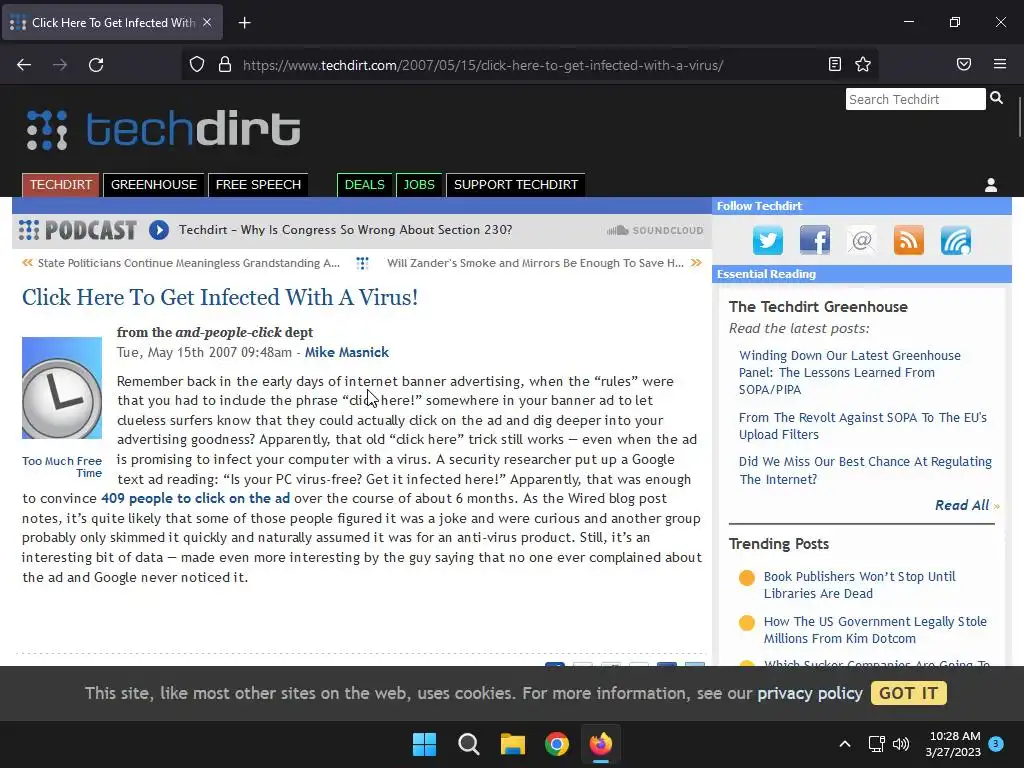
Task: Toggle reader view icon in address bar
Action: point(835,64)
